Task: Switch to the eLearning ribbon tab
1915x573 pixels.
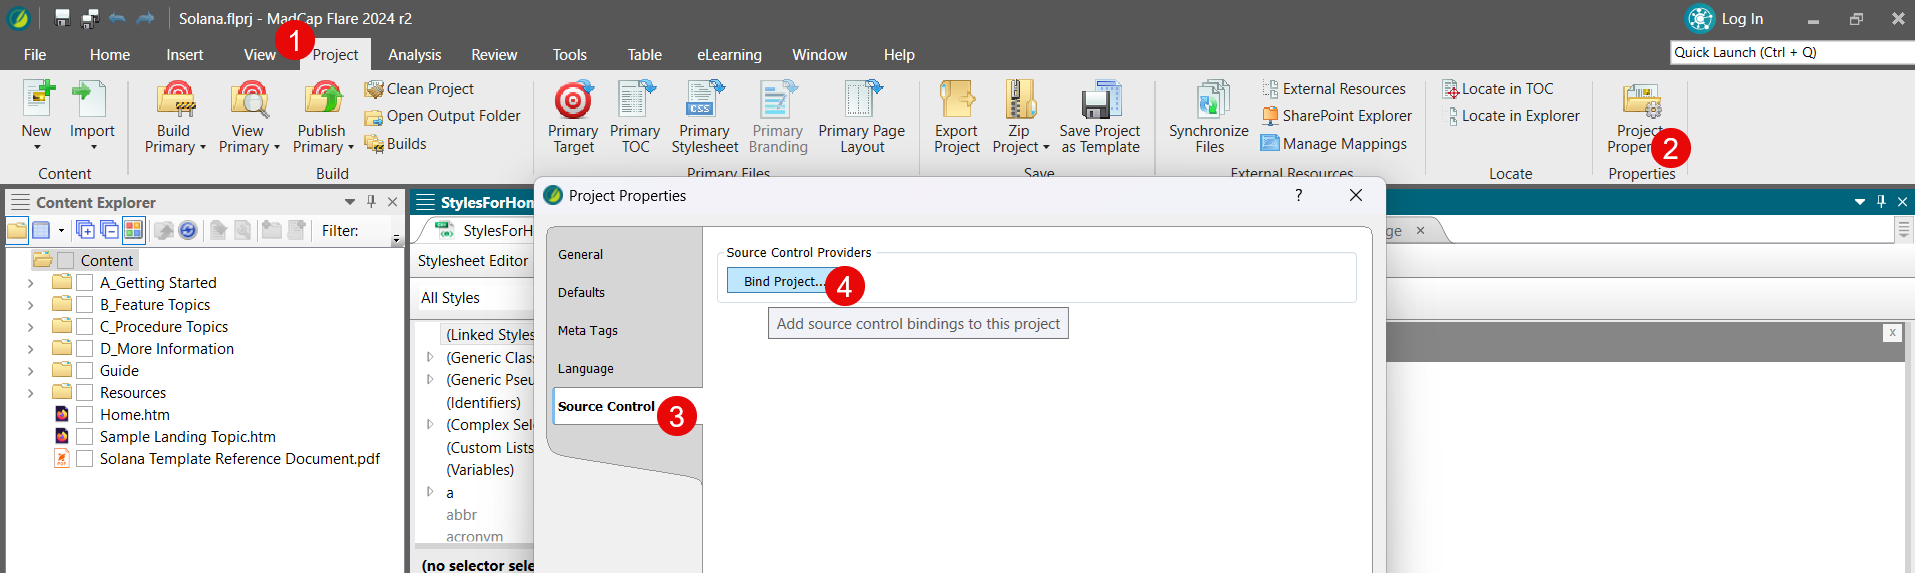Action: pyautogui.click(x=729, y=55)
